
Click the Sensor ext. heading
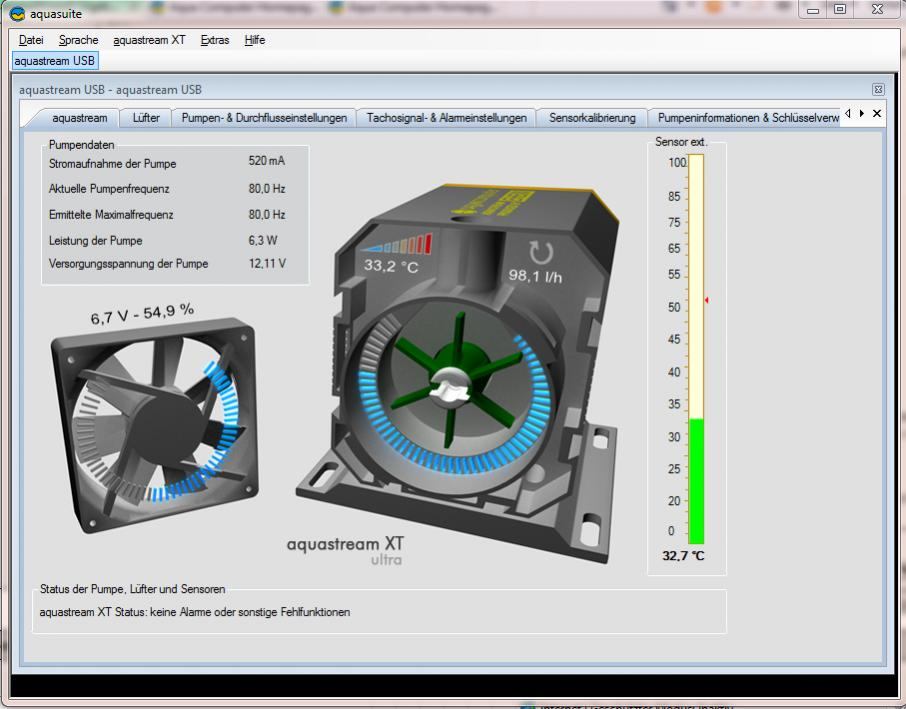click(x=681, y=142)
